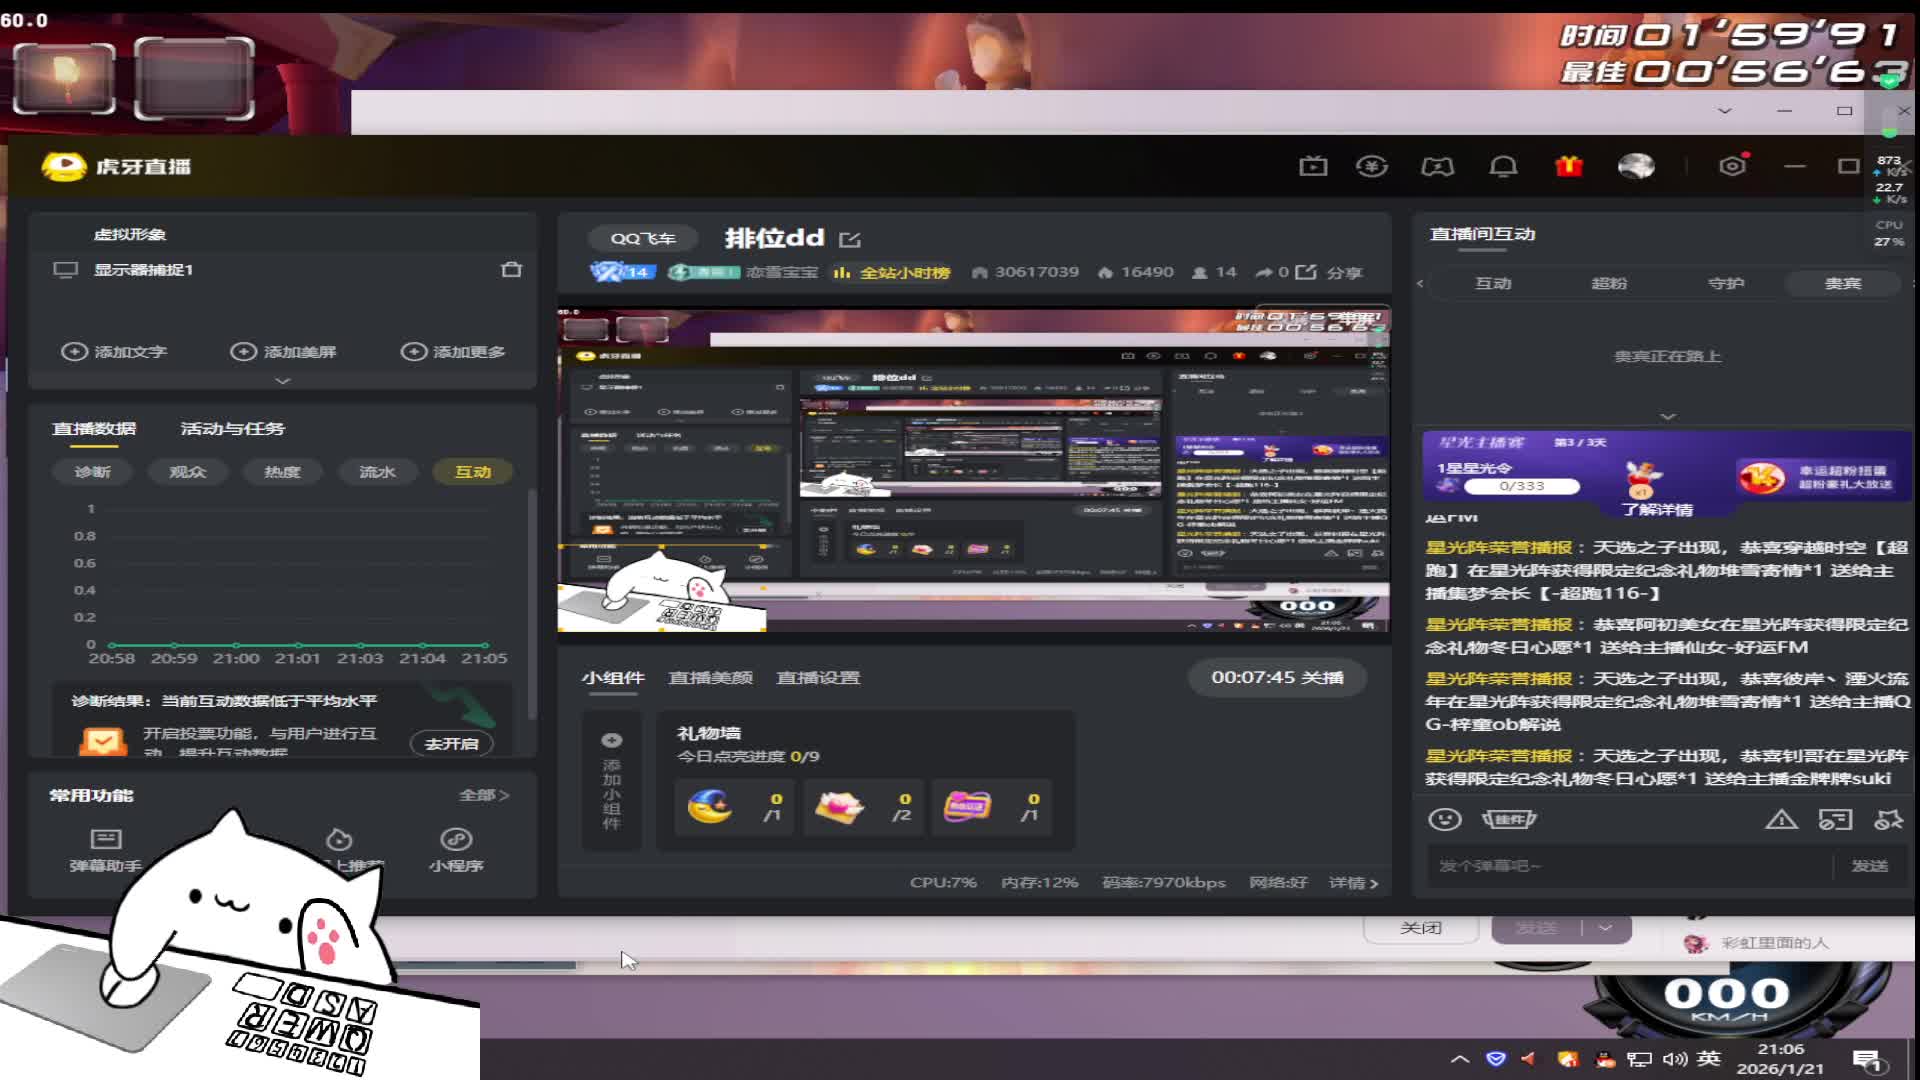The height and width of the screenshot is (1080, 1920).
Task: Expand the 贵宾 list chevron
Action: (x=1667, y=416)
